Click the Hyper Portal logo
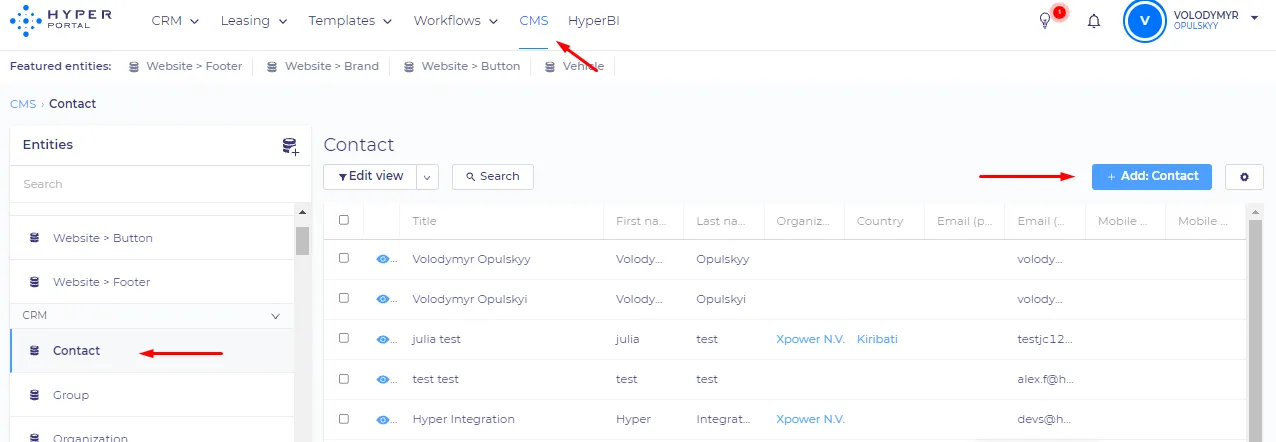This screenshot has width=1276, height=442. 59,20
